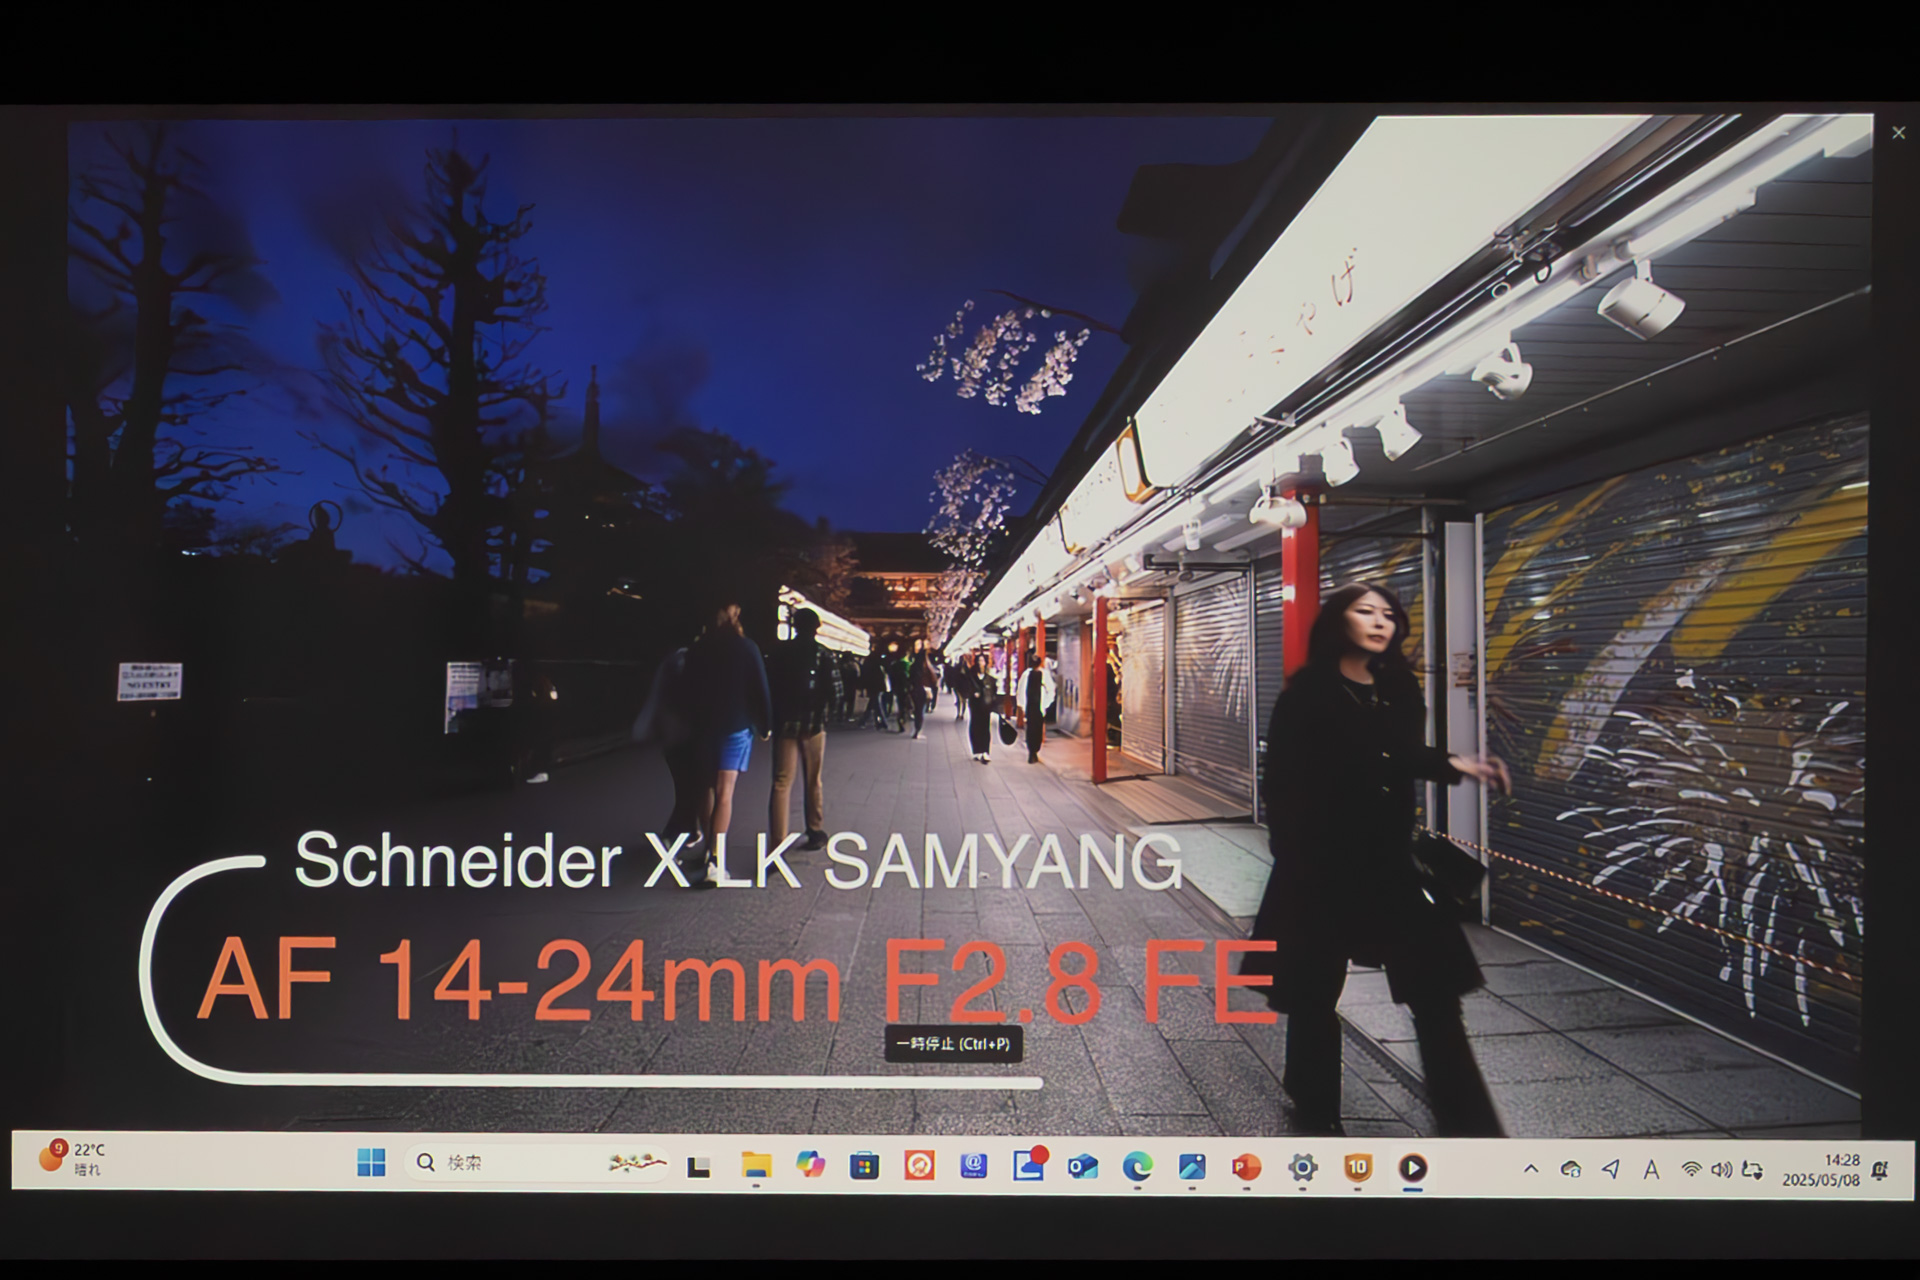Expand hidden system tray icons chevron

click(1531, 1169)
